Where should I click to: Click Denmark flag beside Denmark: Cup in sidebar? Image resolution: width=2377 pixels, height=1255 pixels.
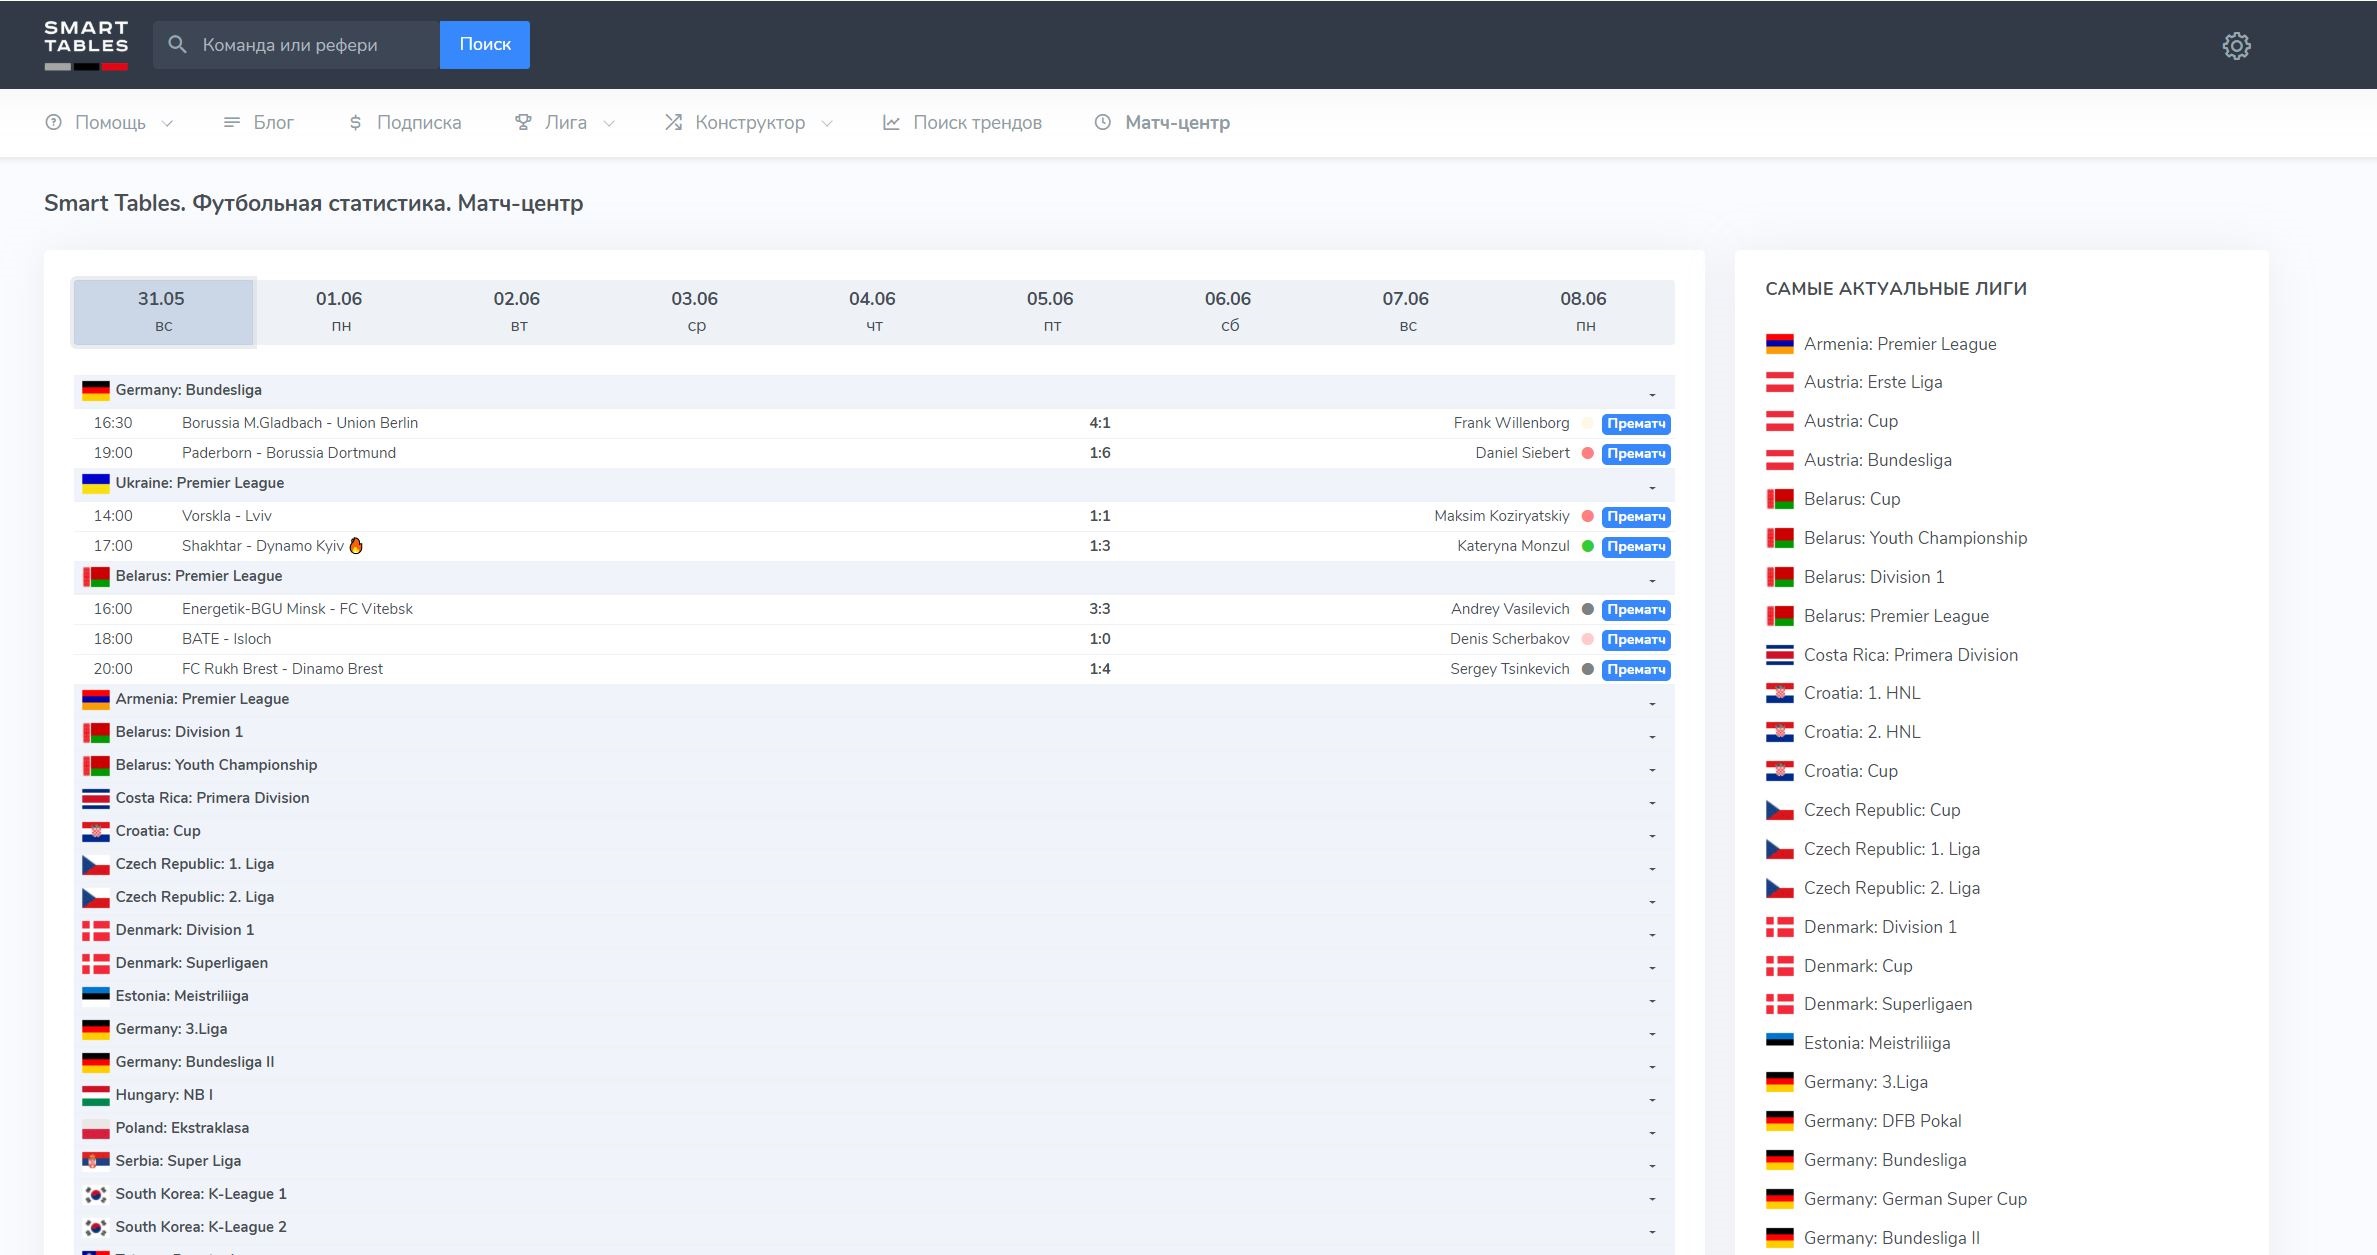pyautogui.click(x=1779, y=966)
